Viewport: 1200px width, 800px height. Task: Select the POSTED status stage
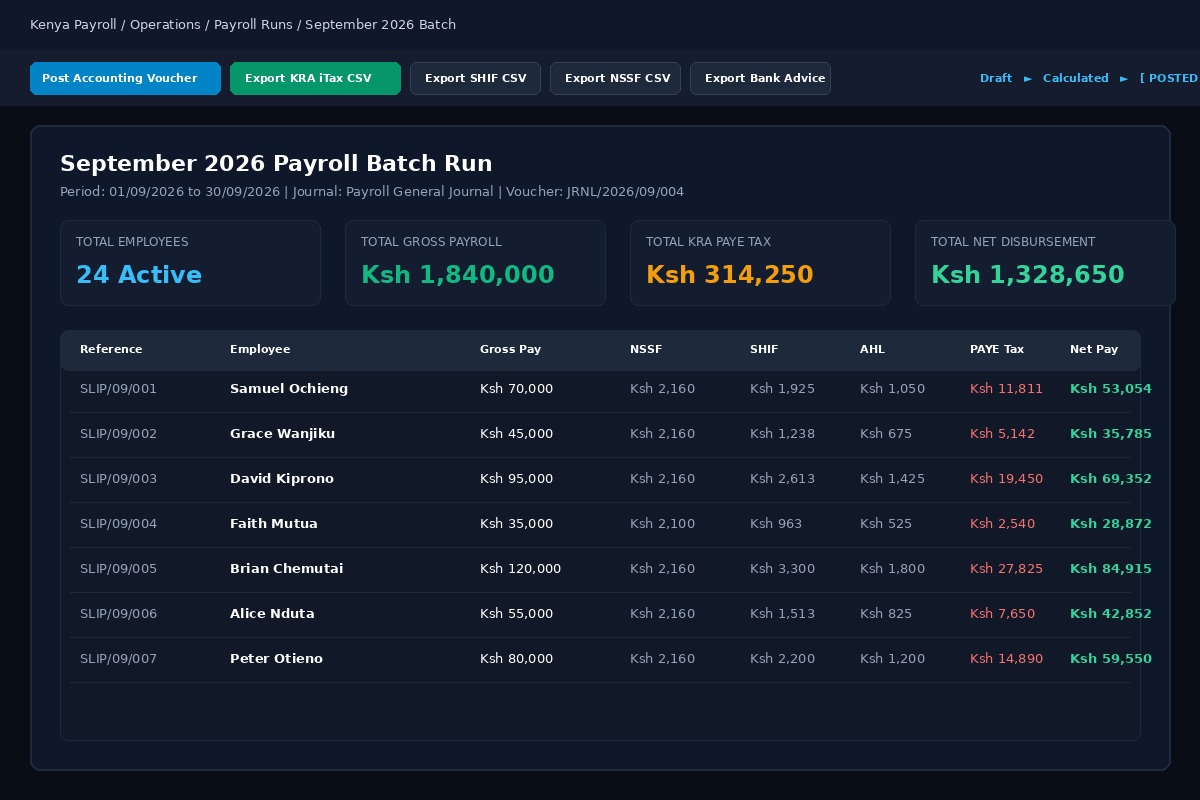(x=1169, y=78)
